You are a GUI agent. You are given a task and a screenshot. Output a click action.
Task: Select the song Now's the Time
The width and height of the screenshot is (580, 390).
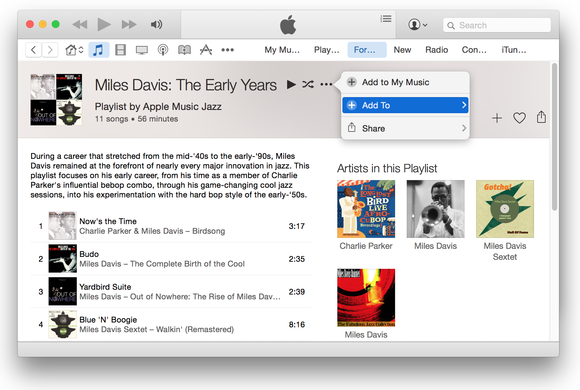coord(171,226)
